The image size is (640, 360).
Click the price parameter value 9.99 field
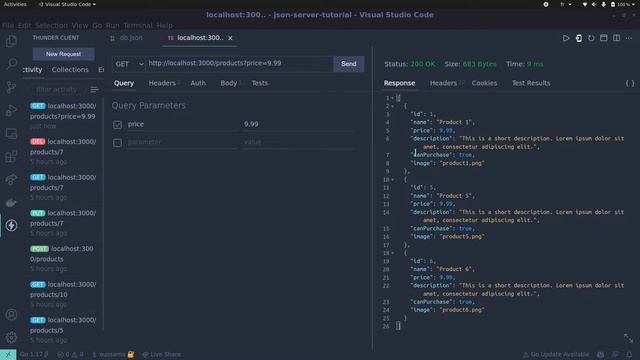click(x=298, y=124)
